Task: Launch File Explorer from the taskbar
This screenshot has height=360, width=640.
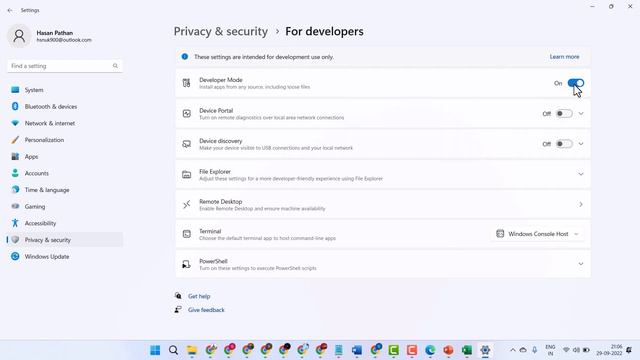Action: [192, 350]
